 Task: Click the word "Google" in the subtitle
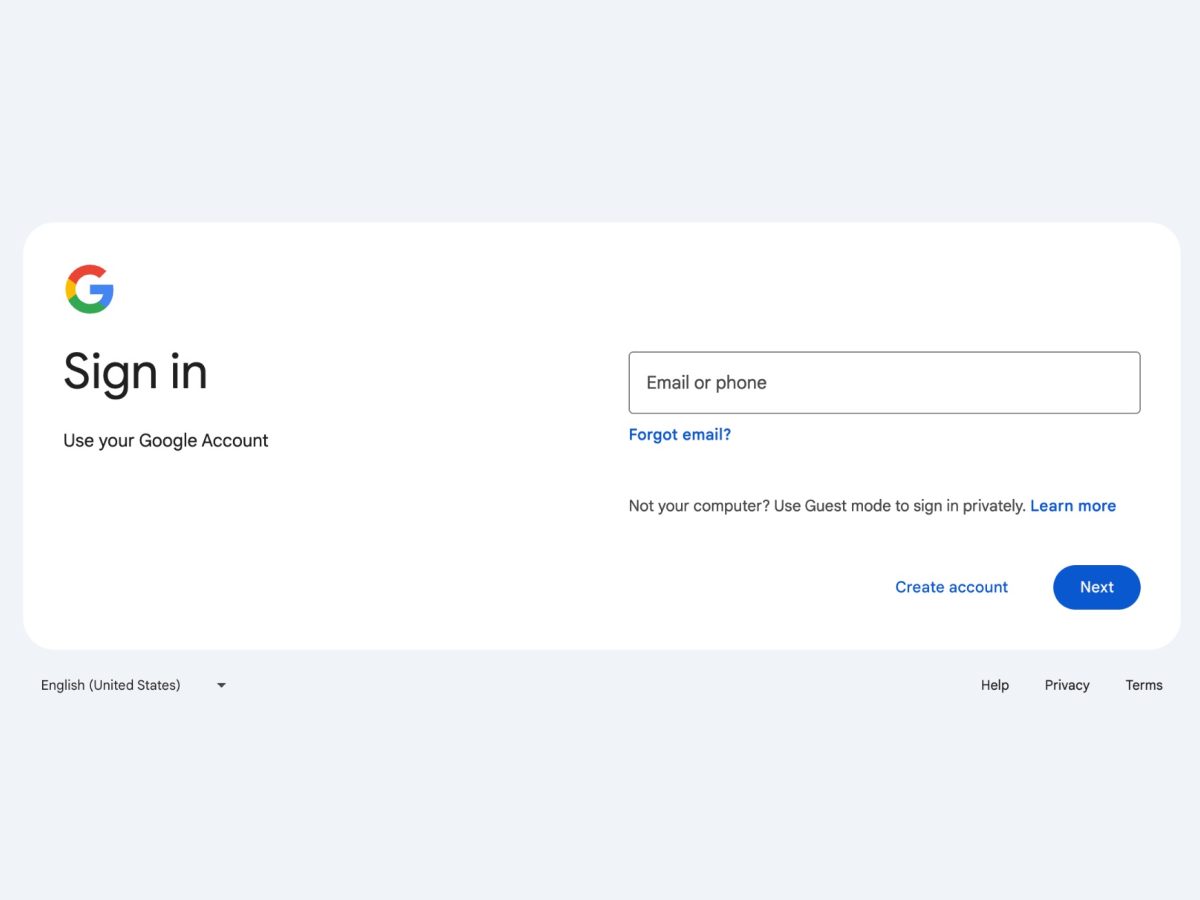coord(167,440)
